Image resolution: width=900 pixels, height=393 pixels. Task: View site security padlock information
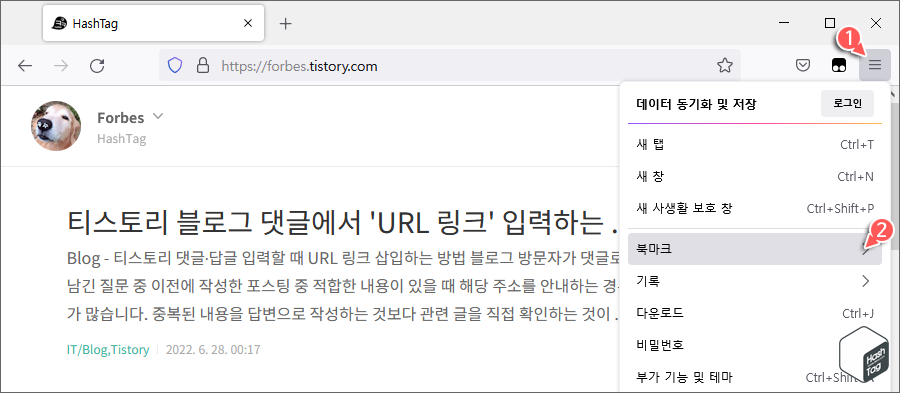pos(203,65)
